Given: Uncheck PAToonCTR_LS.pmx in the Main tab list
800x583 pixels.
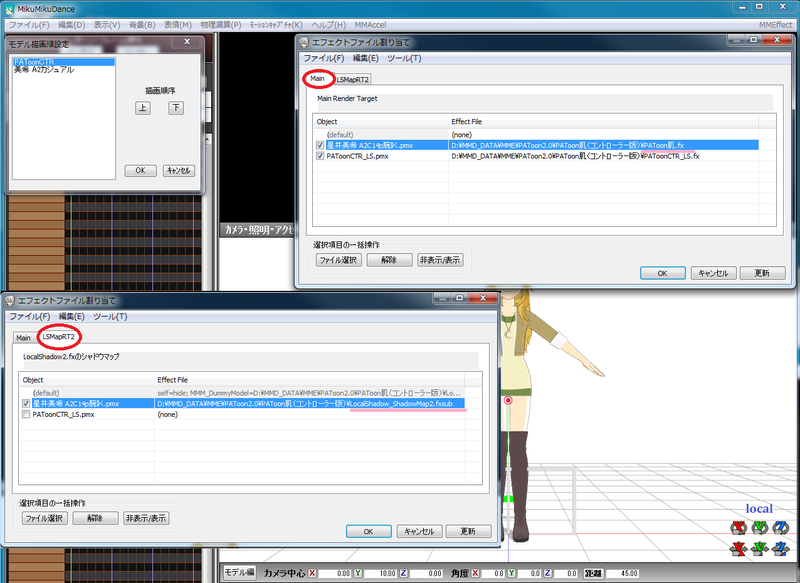Looking at the screenshot, I should 320,156.
